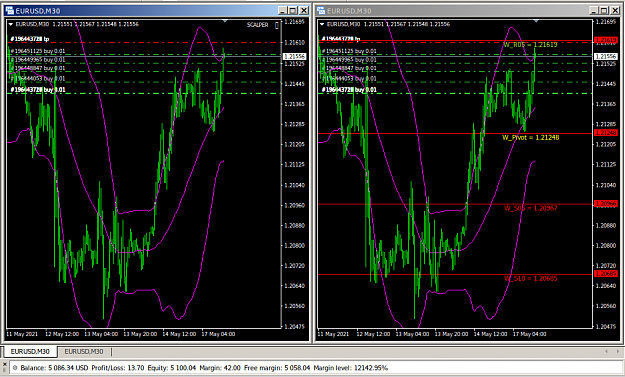The height and width of the screenshot is (377, 625).
Task: Click the small circle icon before Balance
Action: click(x=15, y=368)
